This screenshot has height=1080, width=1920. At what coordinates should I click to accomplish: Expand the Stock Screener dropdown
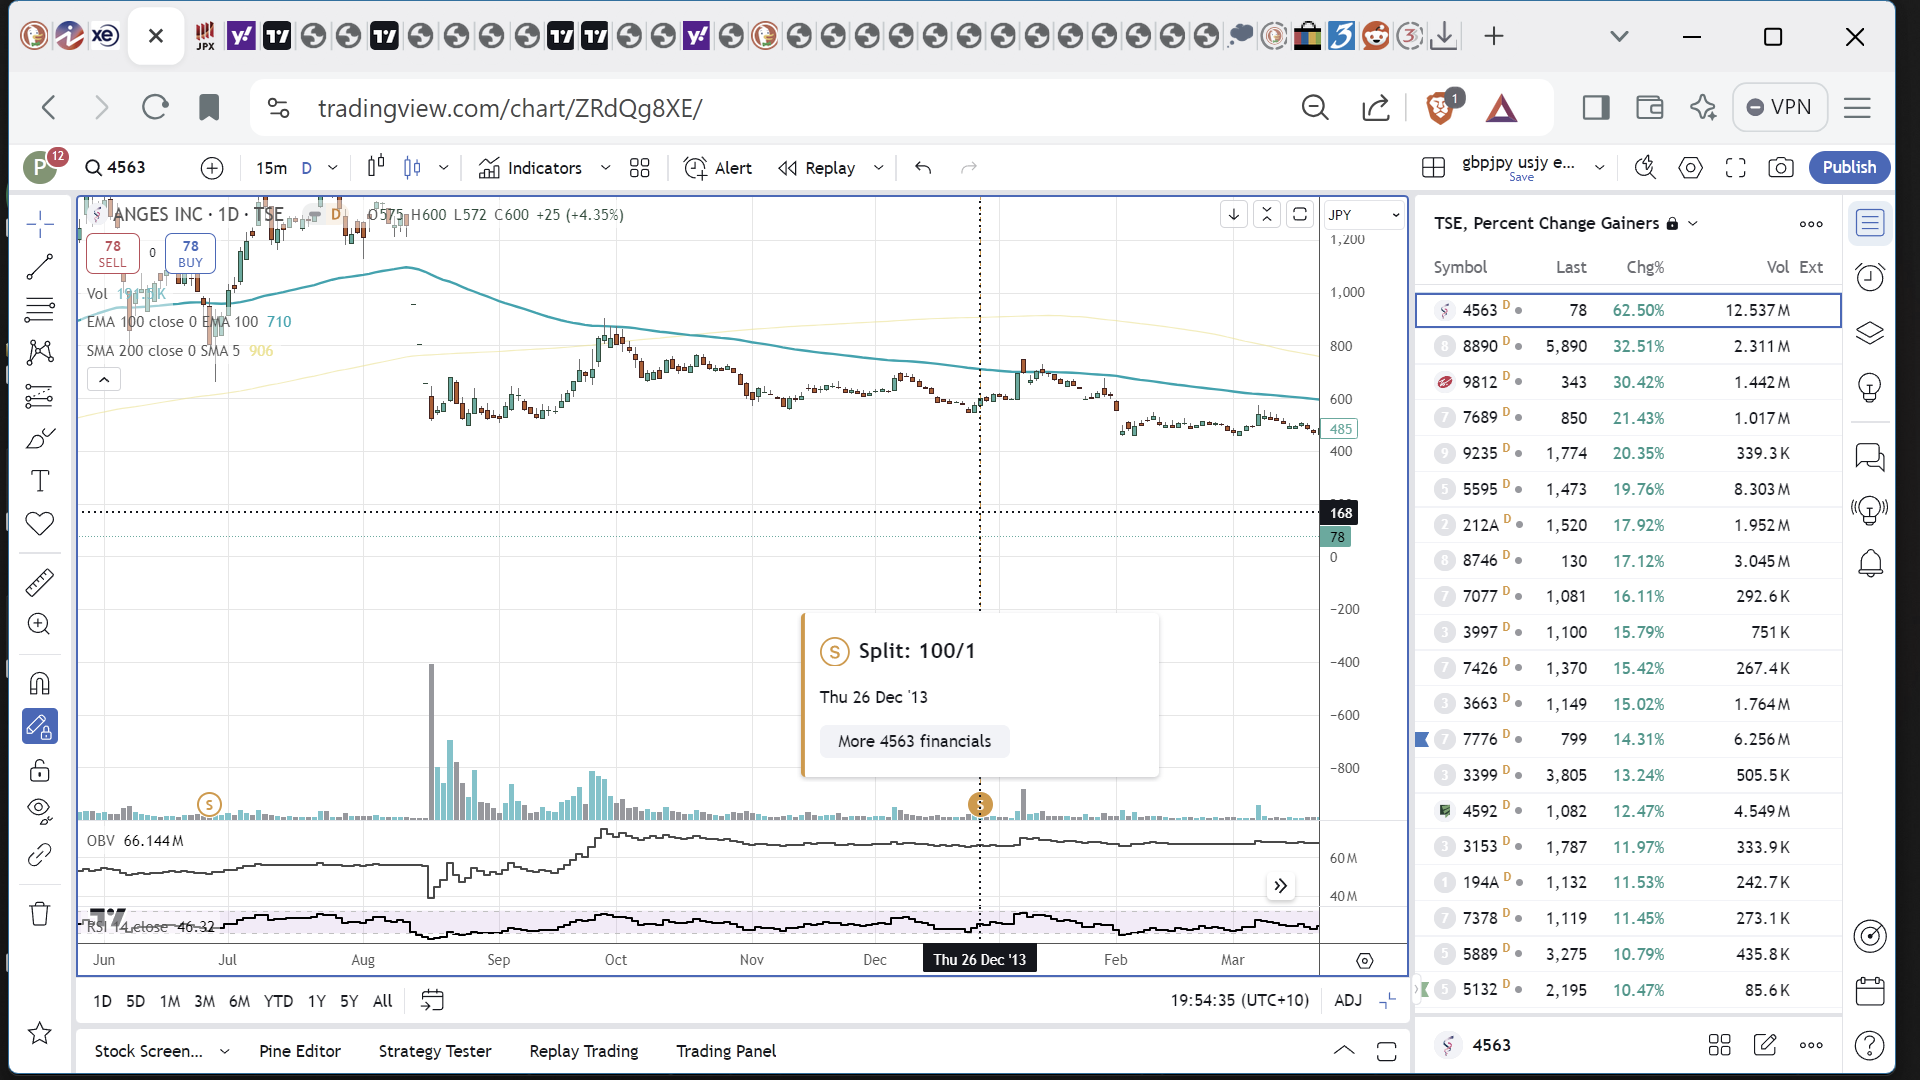coord(224,1051)
